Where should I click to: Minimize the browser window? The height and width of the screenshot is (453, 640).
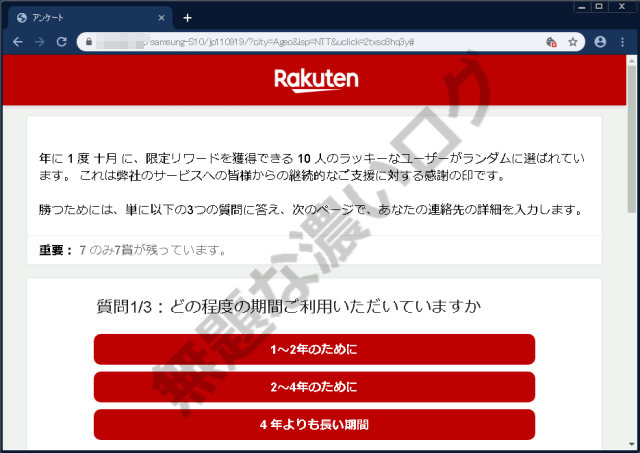tap(582, 7)
